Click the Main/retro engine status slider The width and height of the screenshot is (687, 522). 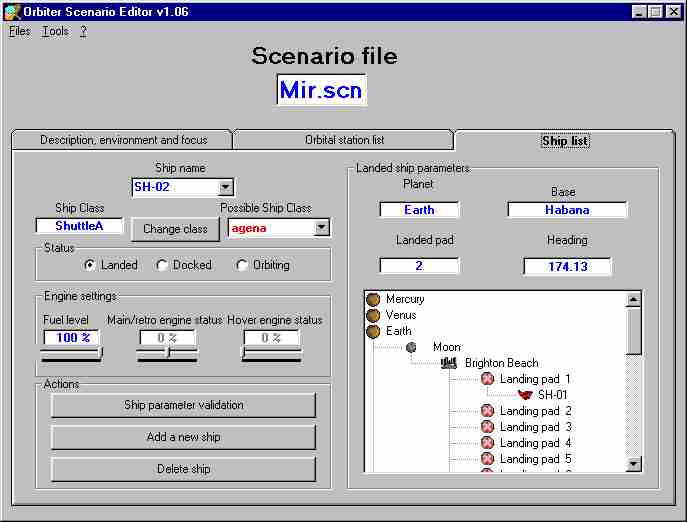[167, 353]
